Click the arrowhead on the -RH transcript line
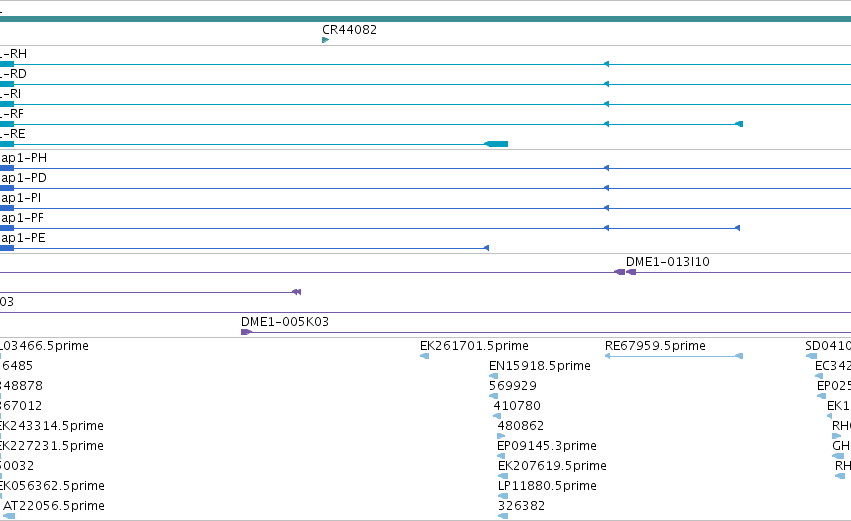The image size is (851, 521). tap(606, 64)
